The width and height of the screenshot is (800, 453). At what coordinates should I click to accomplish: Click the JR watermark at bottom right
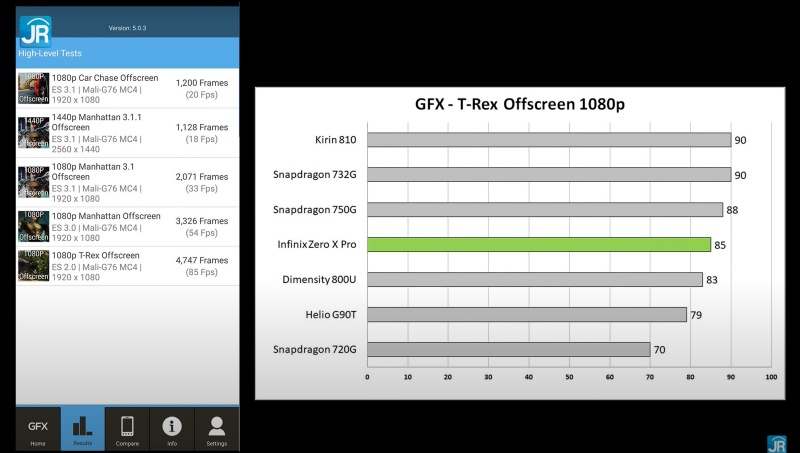click(x=776, y=443)
